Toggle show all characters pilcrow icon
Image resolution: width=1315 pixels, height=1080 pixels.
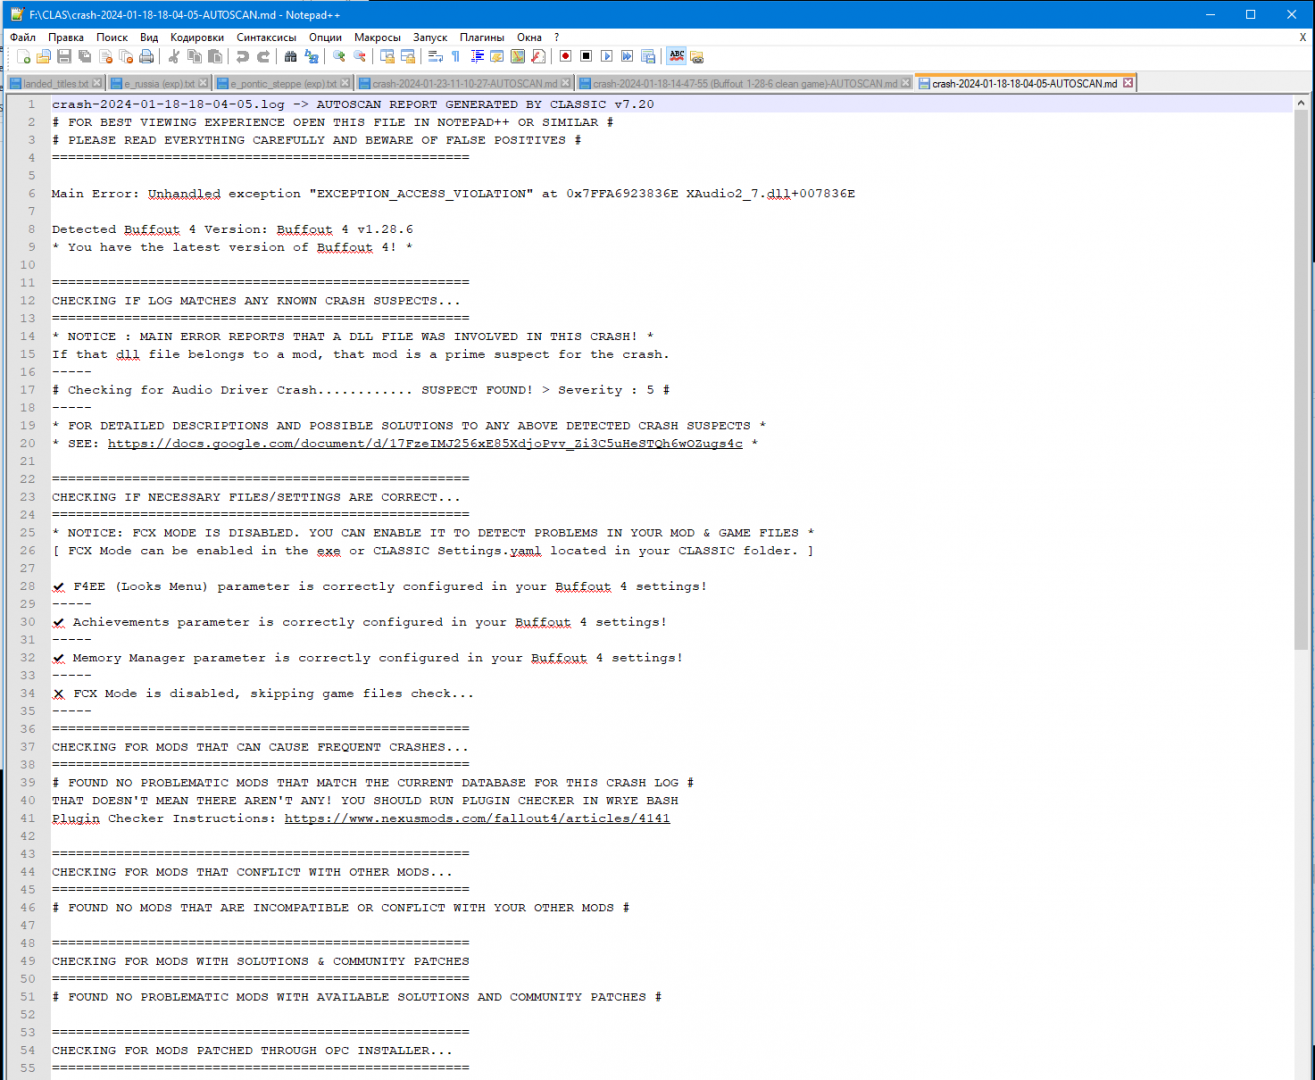click(x=456, y=57)
